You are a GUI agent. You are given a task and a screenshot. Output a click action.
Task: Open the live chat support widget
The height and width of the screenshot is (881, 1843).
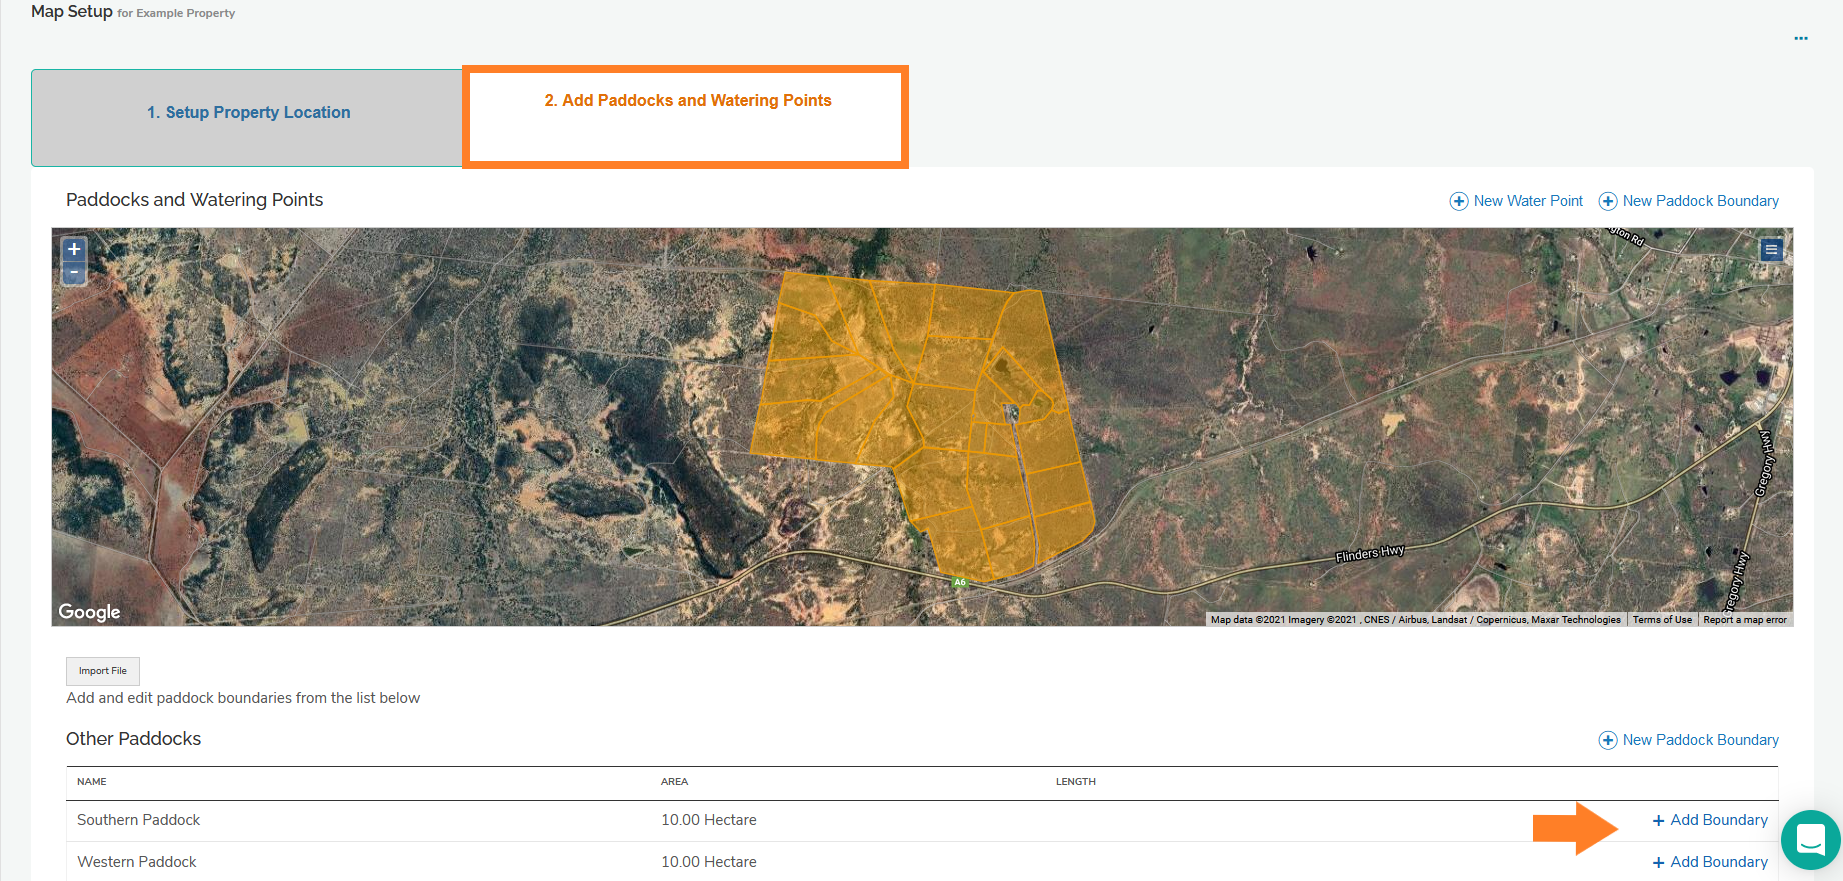tap(1810, 840)
